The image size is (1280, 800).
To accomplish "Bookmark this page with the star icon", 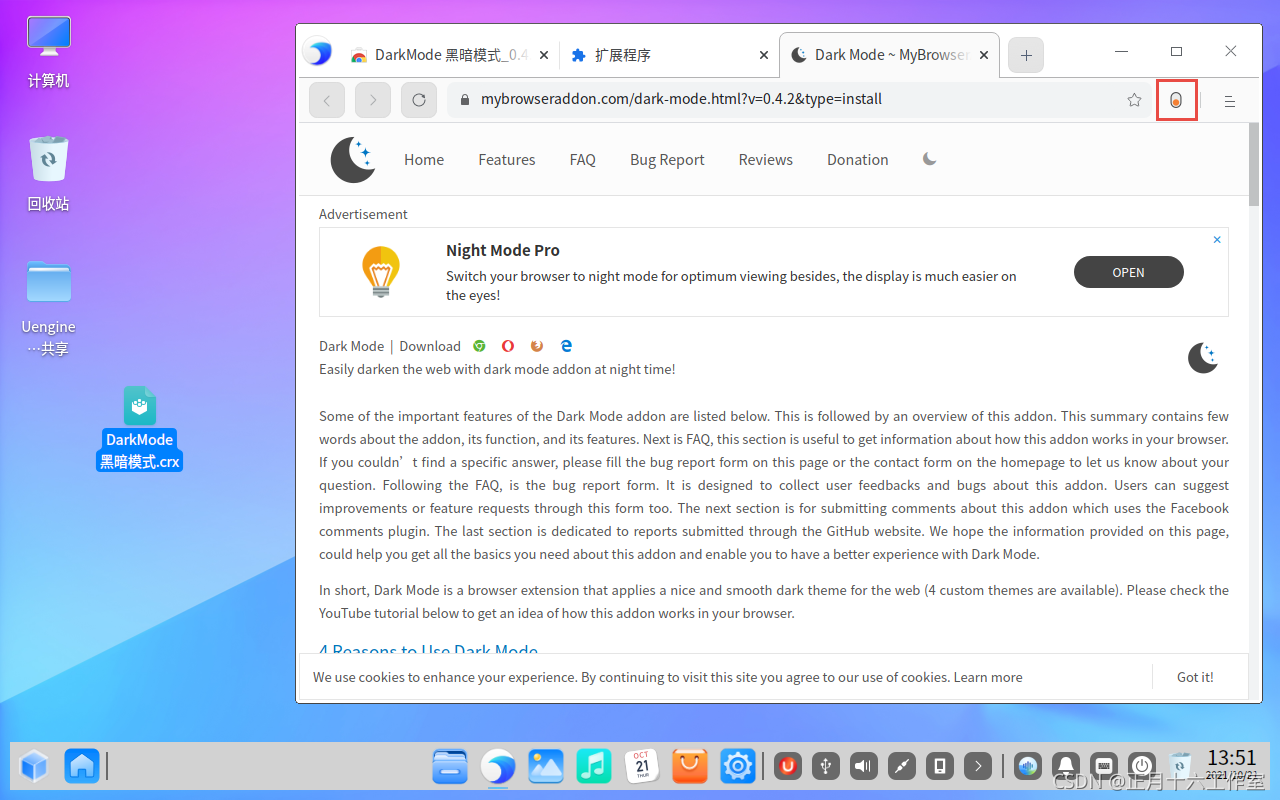I will 1134,100.
